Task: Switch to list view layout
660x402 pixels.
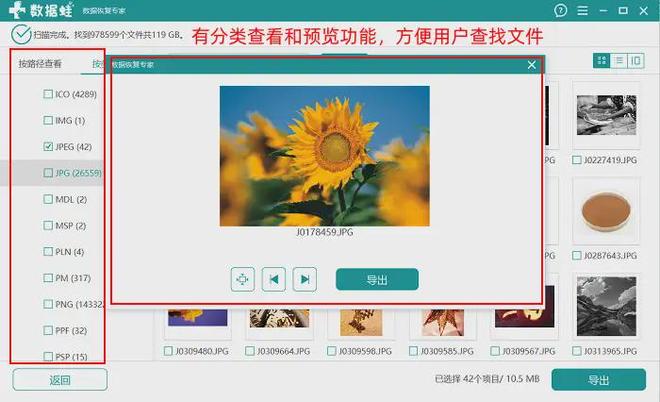Action: click(x=619, y=61)
